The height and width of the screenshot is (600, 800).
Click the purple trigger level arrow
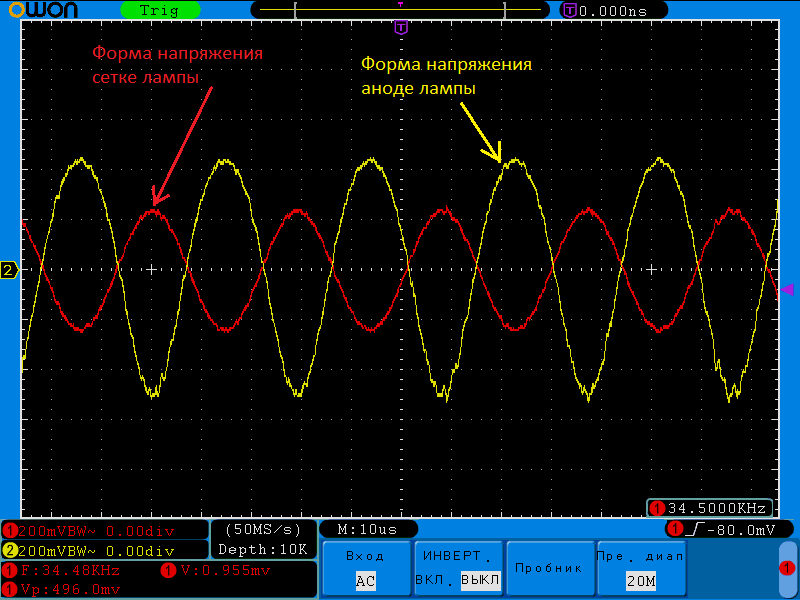(x=788, y=290)
